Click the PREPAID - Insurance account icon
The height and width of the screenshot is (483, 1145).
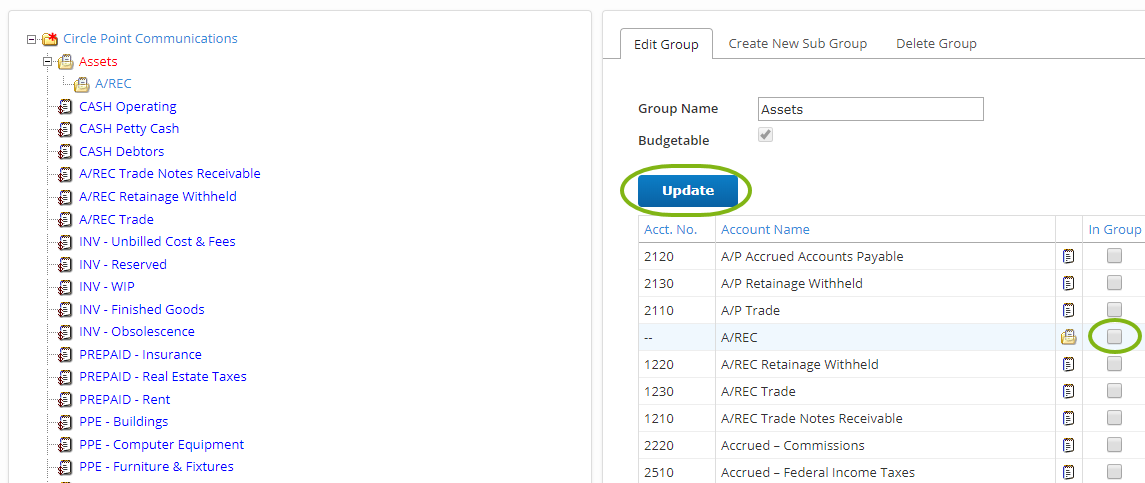tap(65, 355)
